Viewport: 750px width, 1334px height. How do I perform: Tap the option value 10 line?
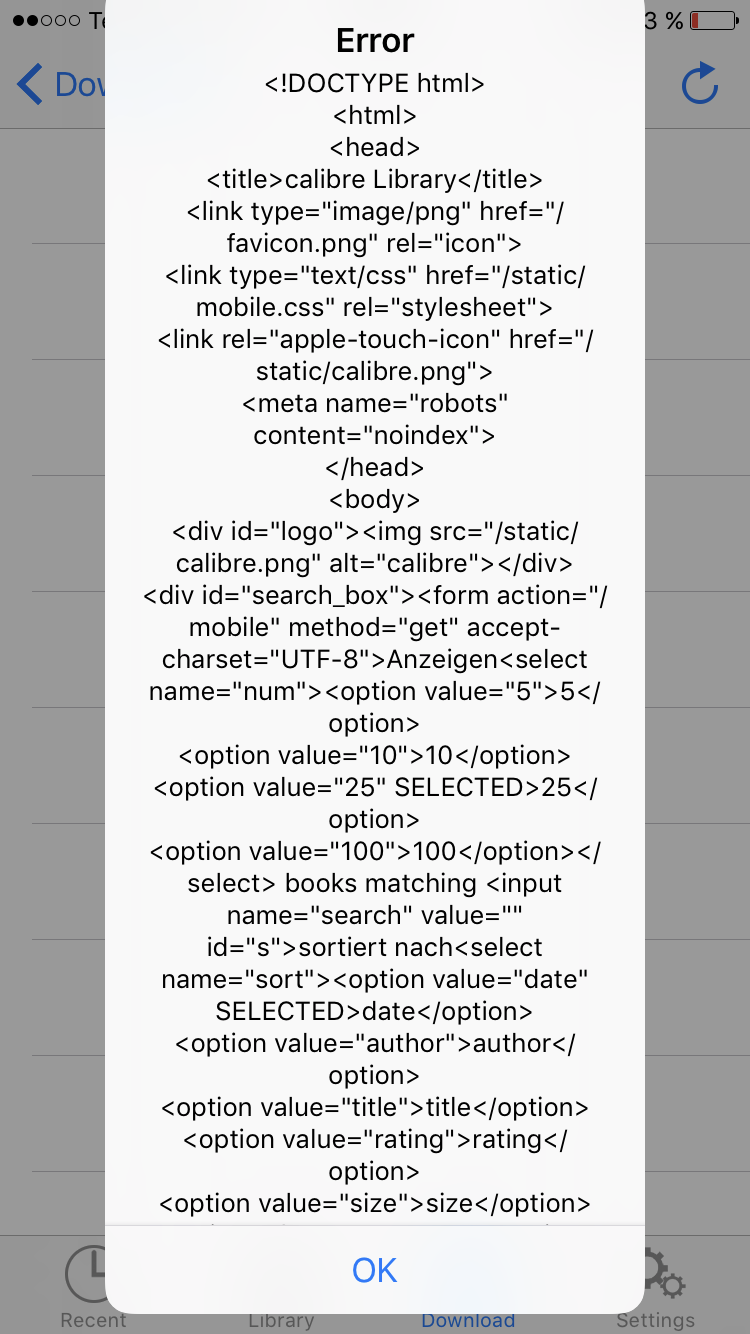click(x=375, y=756)
